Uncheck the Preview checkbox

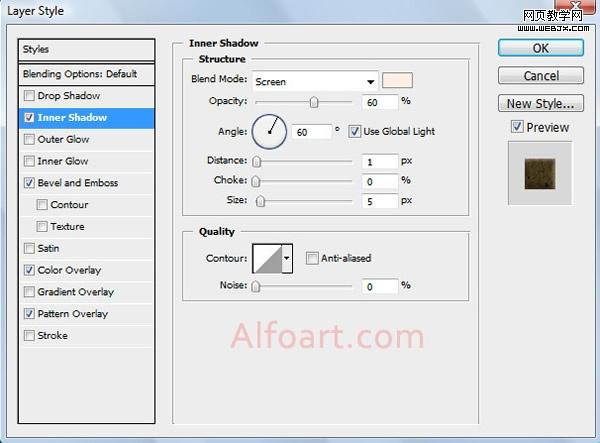[x=516, y=127]
